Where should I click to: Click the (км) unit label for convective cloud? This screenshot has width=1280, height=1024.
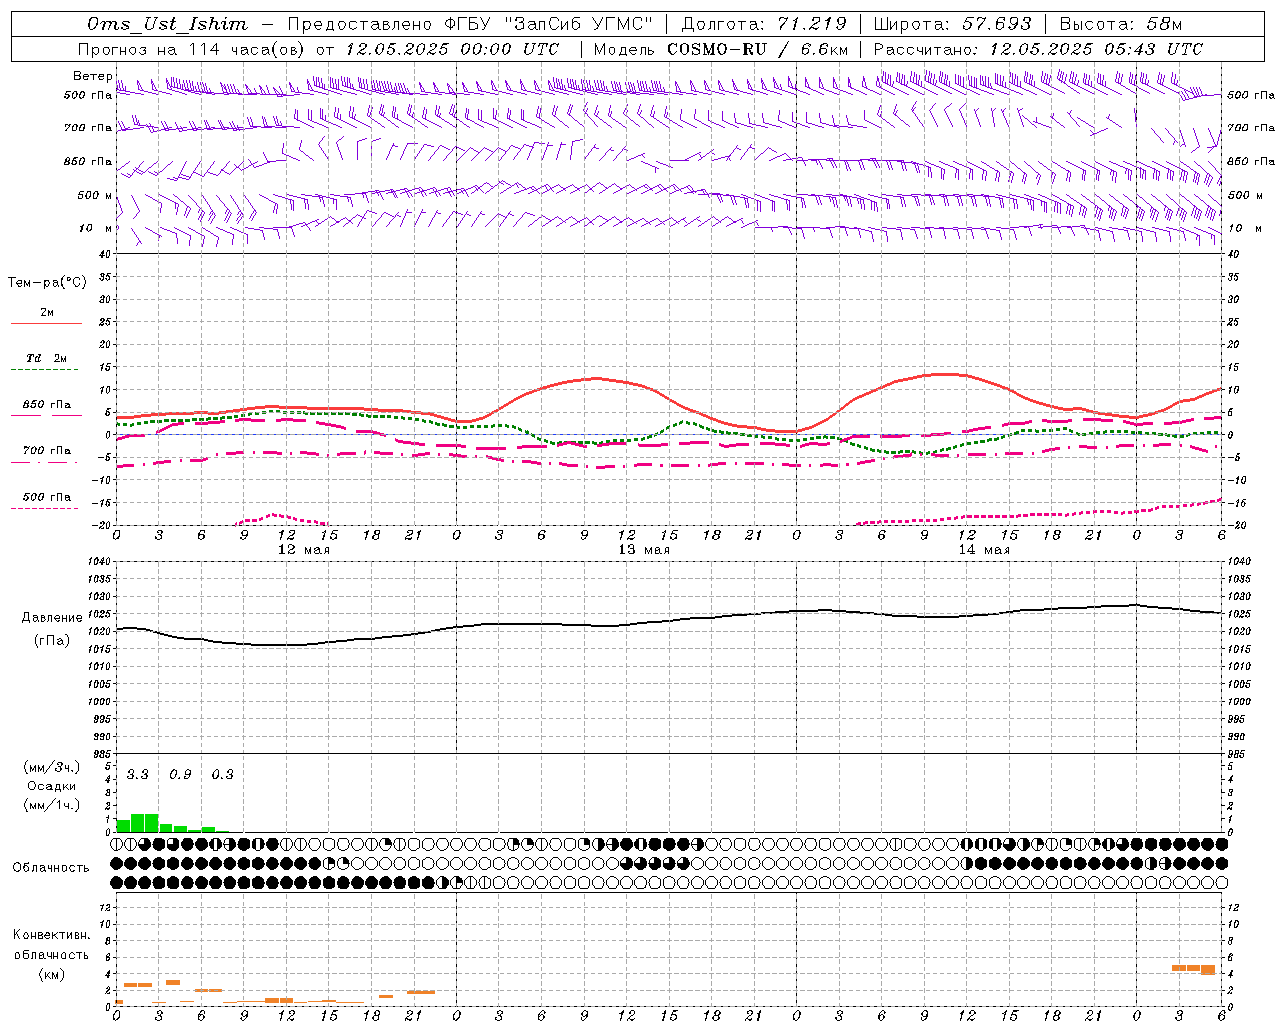click(52, 974)
